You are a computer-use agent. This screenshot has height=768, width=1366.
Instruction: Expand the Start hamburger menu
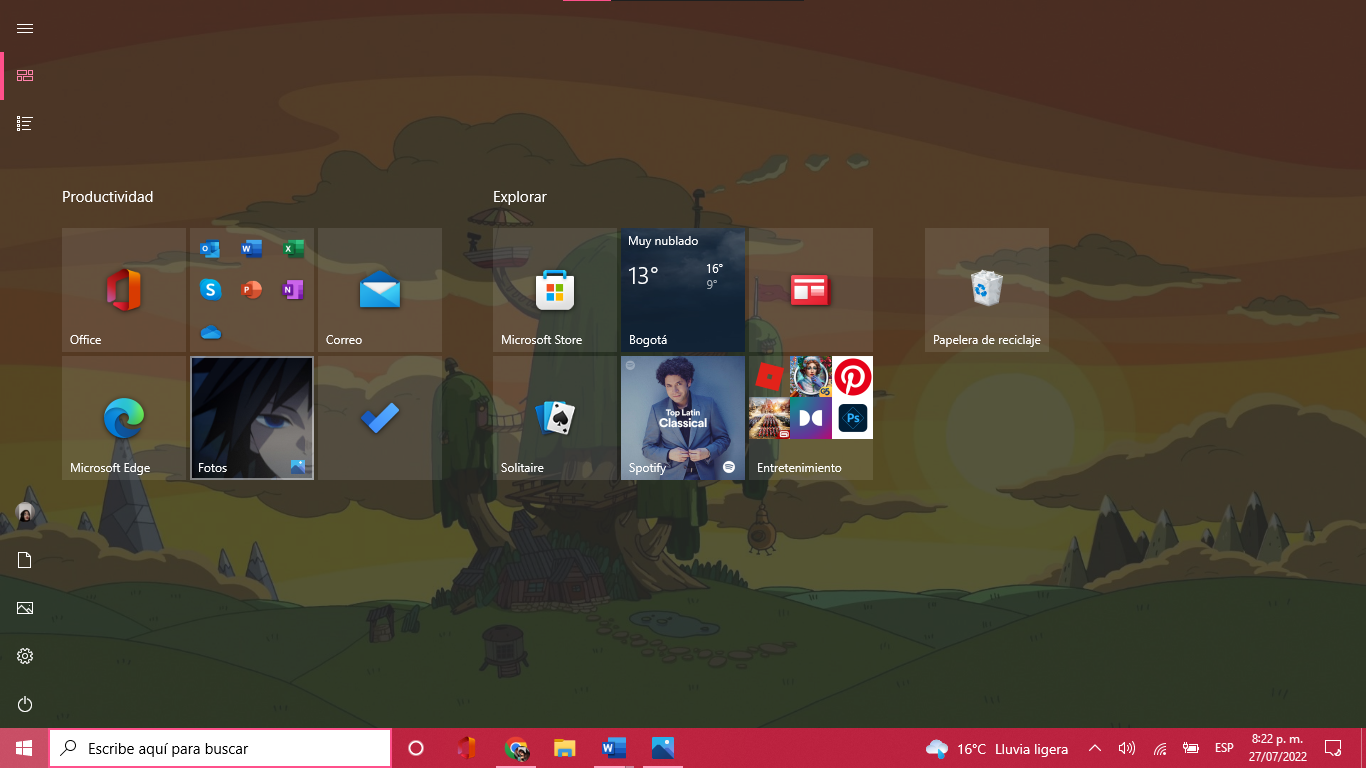pos(25,28)
